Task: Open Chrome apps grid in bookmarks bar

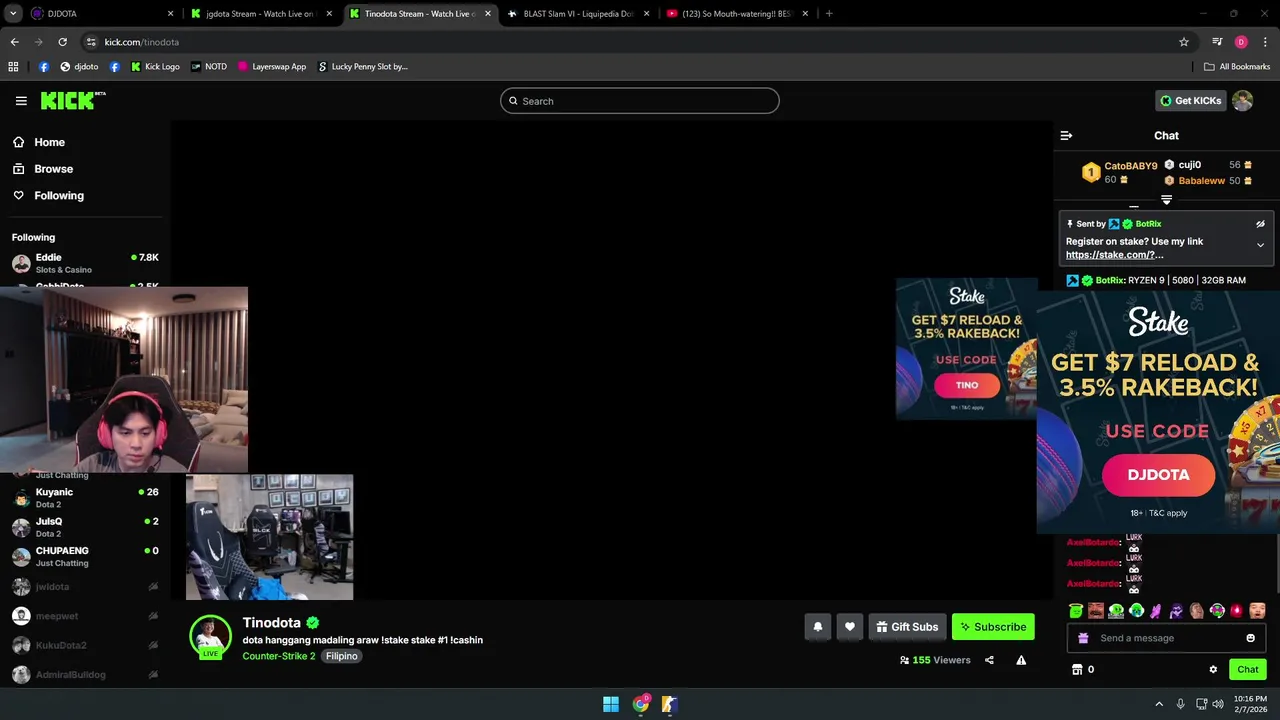Action: click(x=13, y=67)
